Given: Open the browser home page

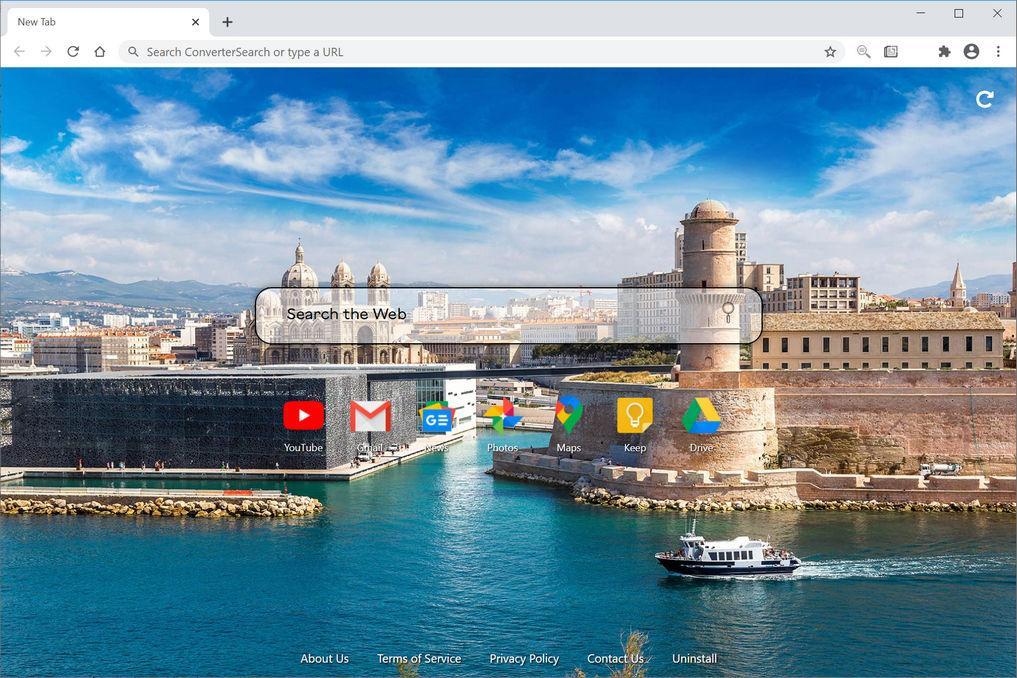Looking at the screenshot, I should (x=99, y=51).
